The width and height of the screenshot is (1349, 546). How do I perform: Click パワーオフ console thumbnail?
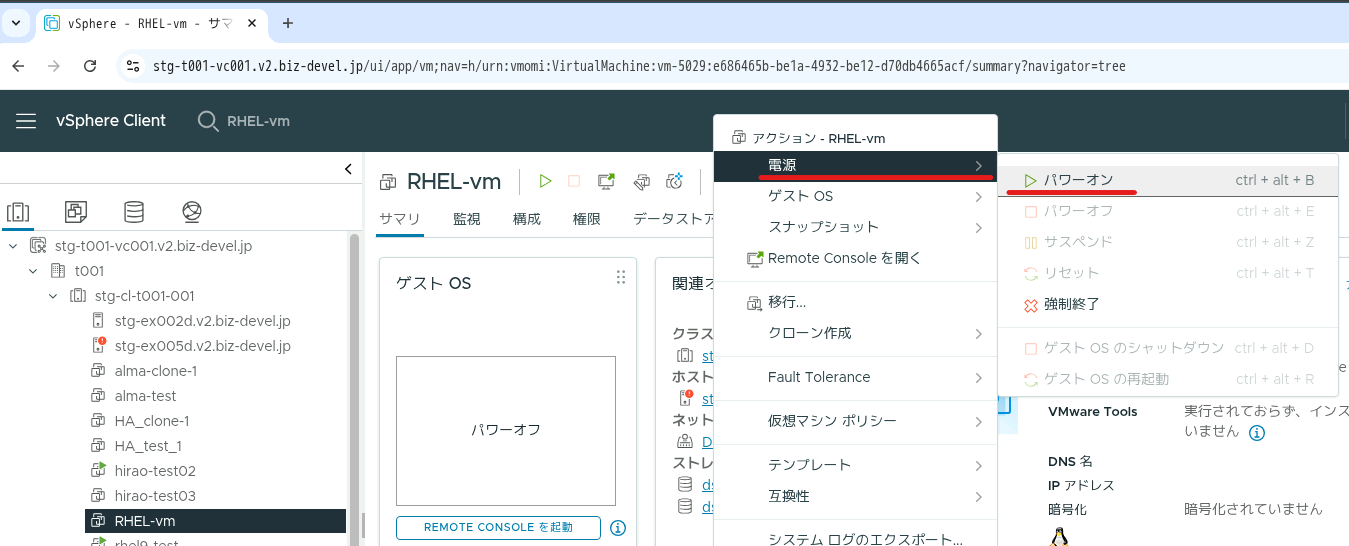[506, 431]
